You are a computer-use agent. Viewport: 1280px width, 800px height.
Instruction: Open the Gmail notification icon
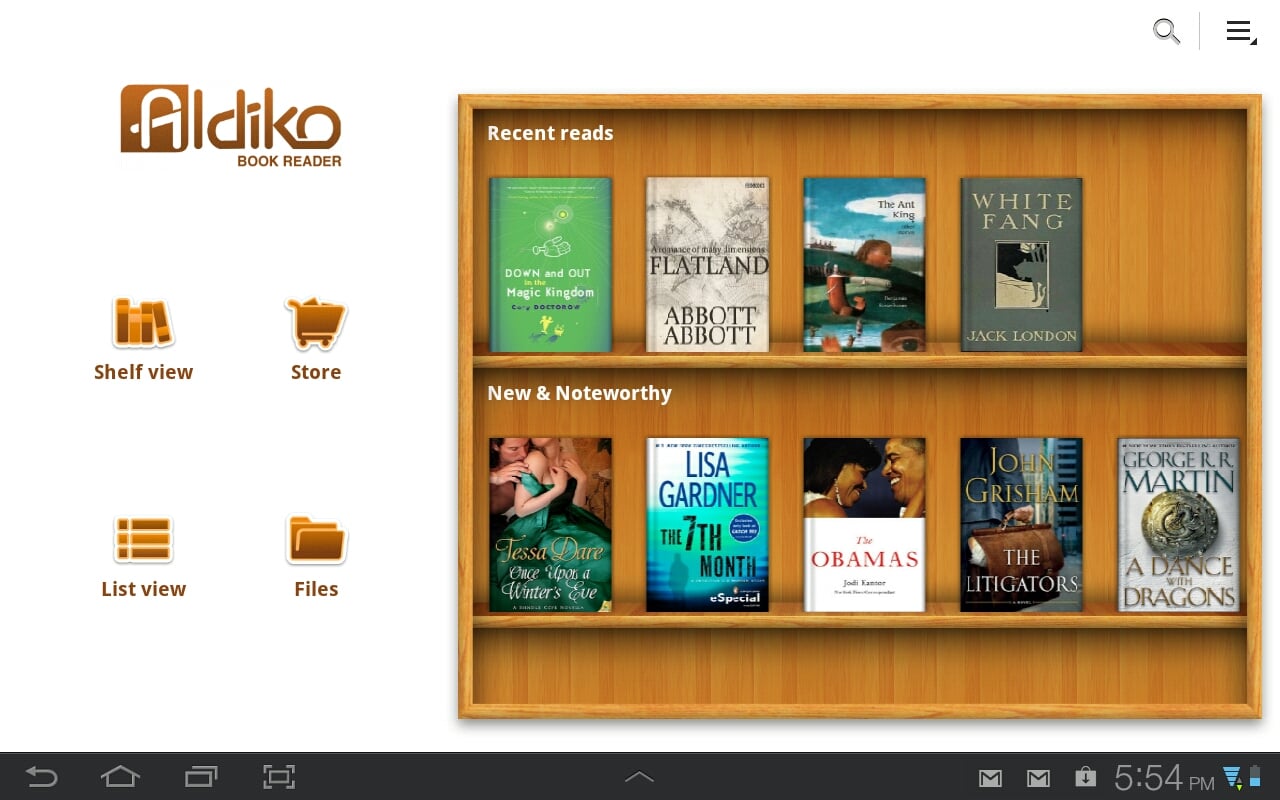(990, 777)
